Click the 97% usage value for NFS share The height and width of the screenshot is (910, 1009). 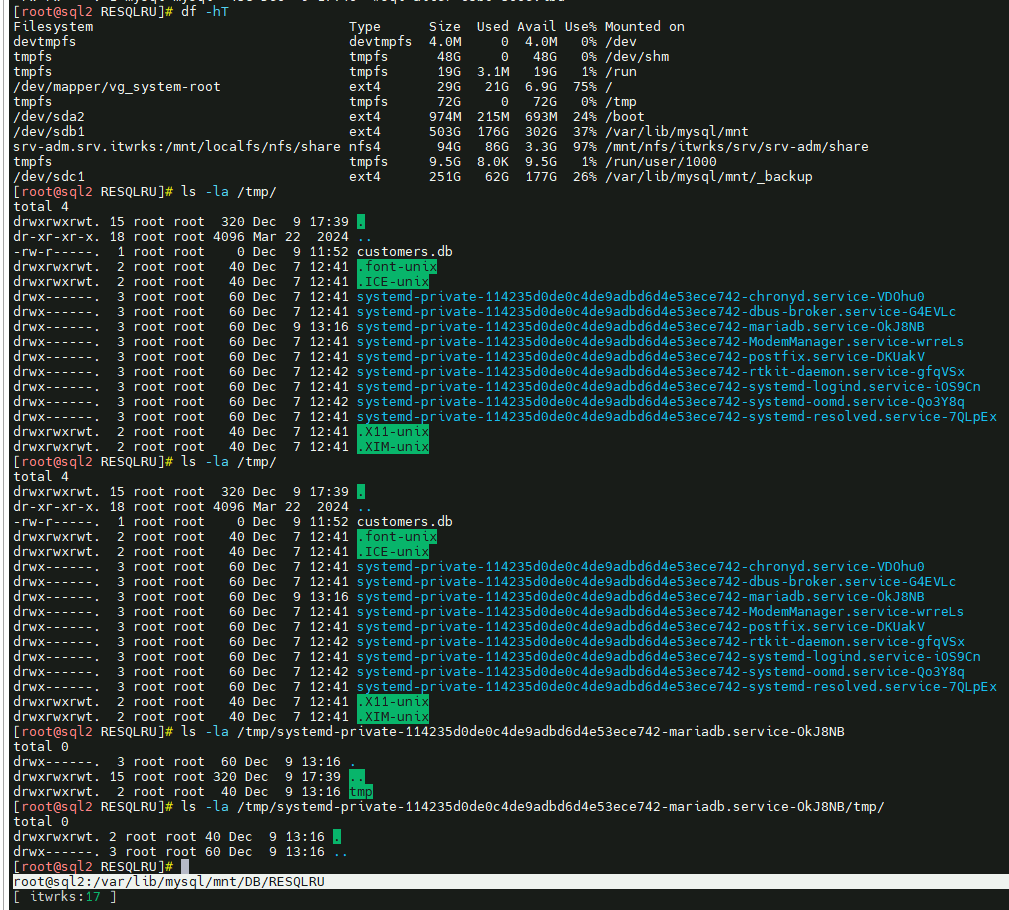point(583,146)
